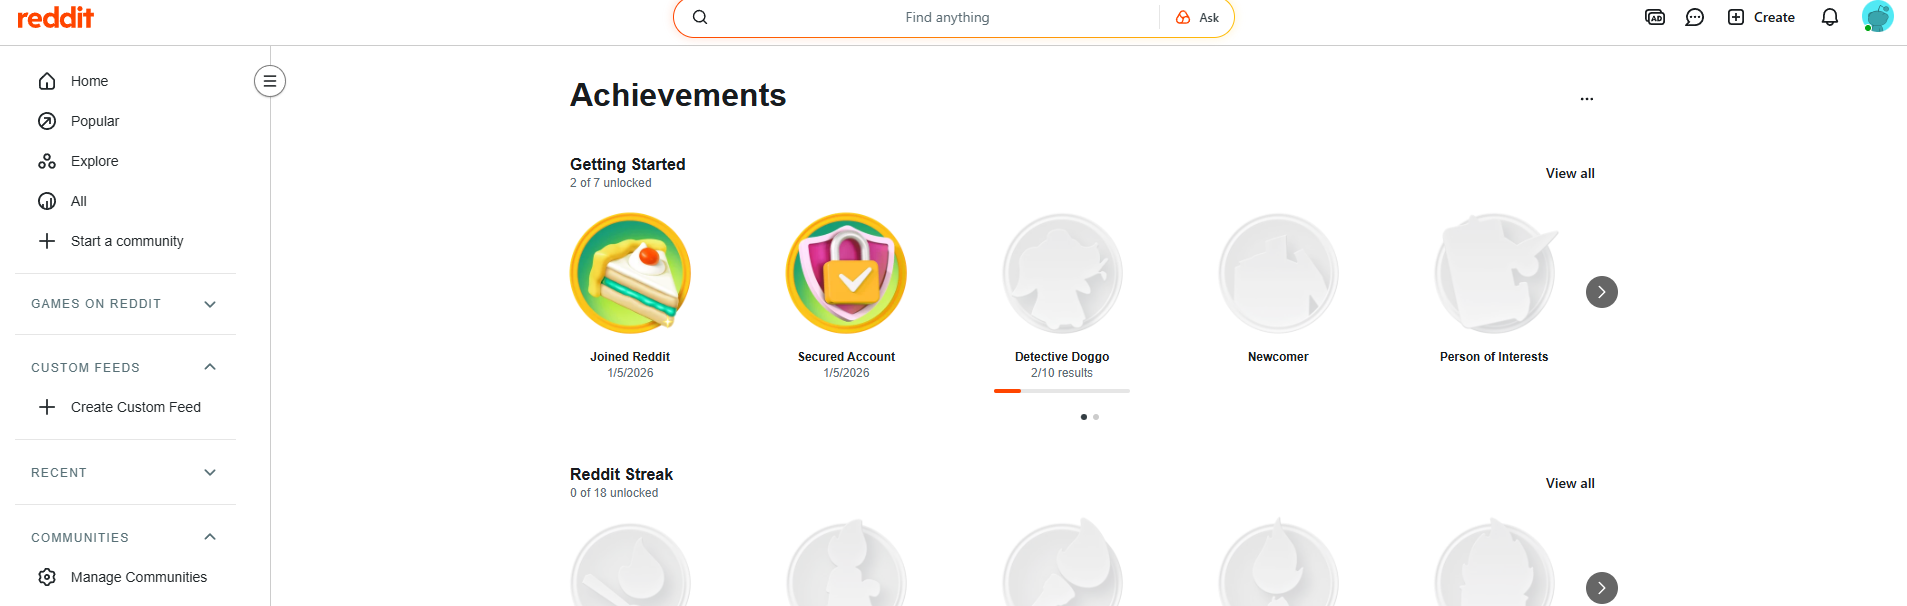Open the Secured Account badge
1907x606 pixels.
coord(846,273)
